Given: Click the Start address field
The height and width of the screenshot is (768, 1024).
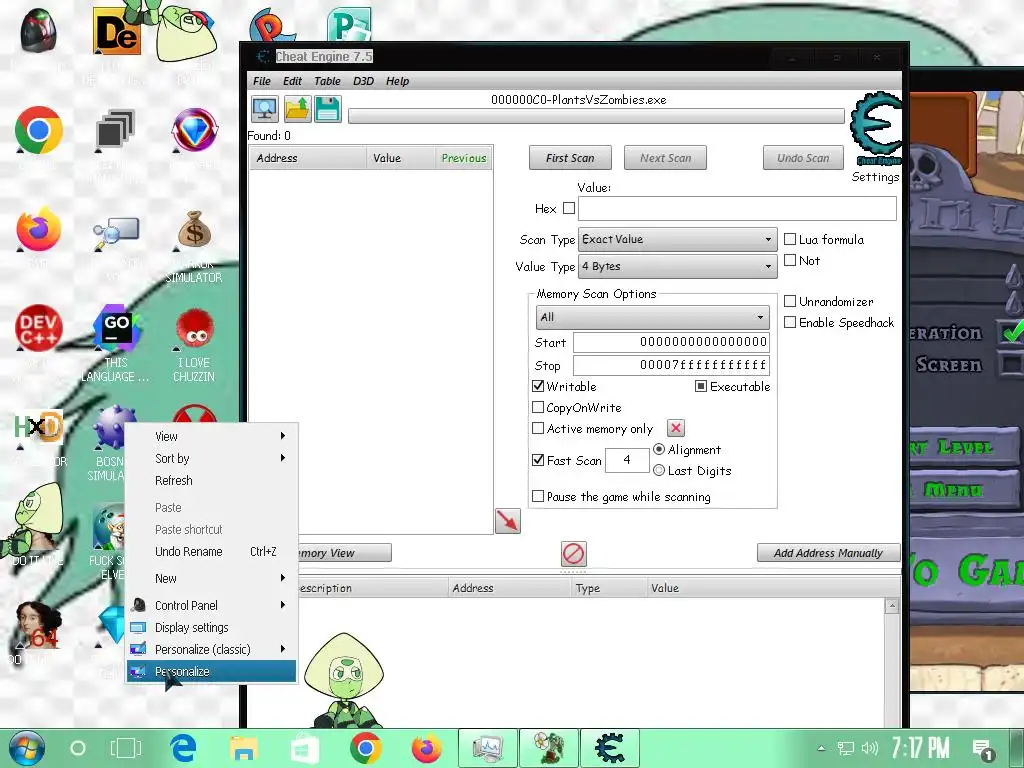Looking at the screenshot, I should click(671, 342).
